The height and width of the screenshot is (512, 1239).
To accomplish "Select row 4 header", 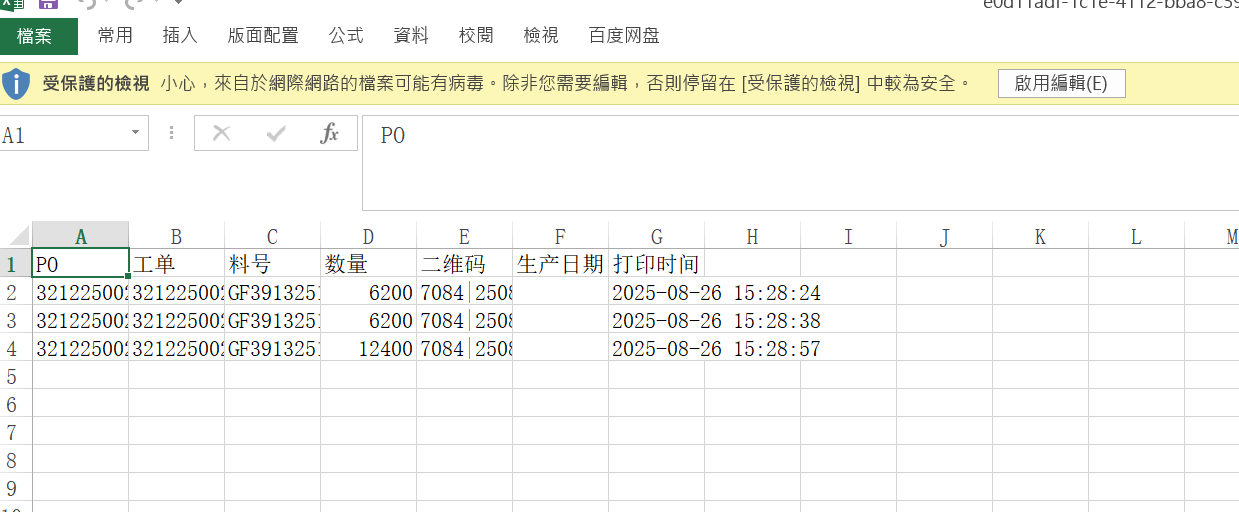I will [13, 349].
